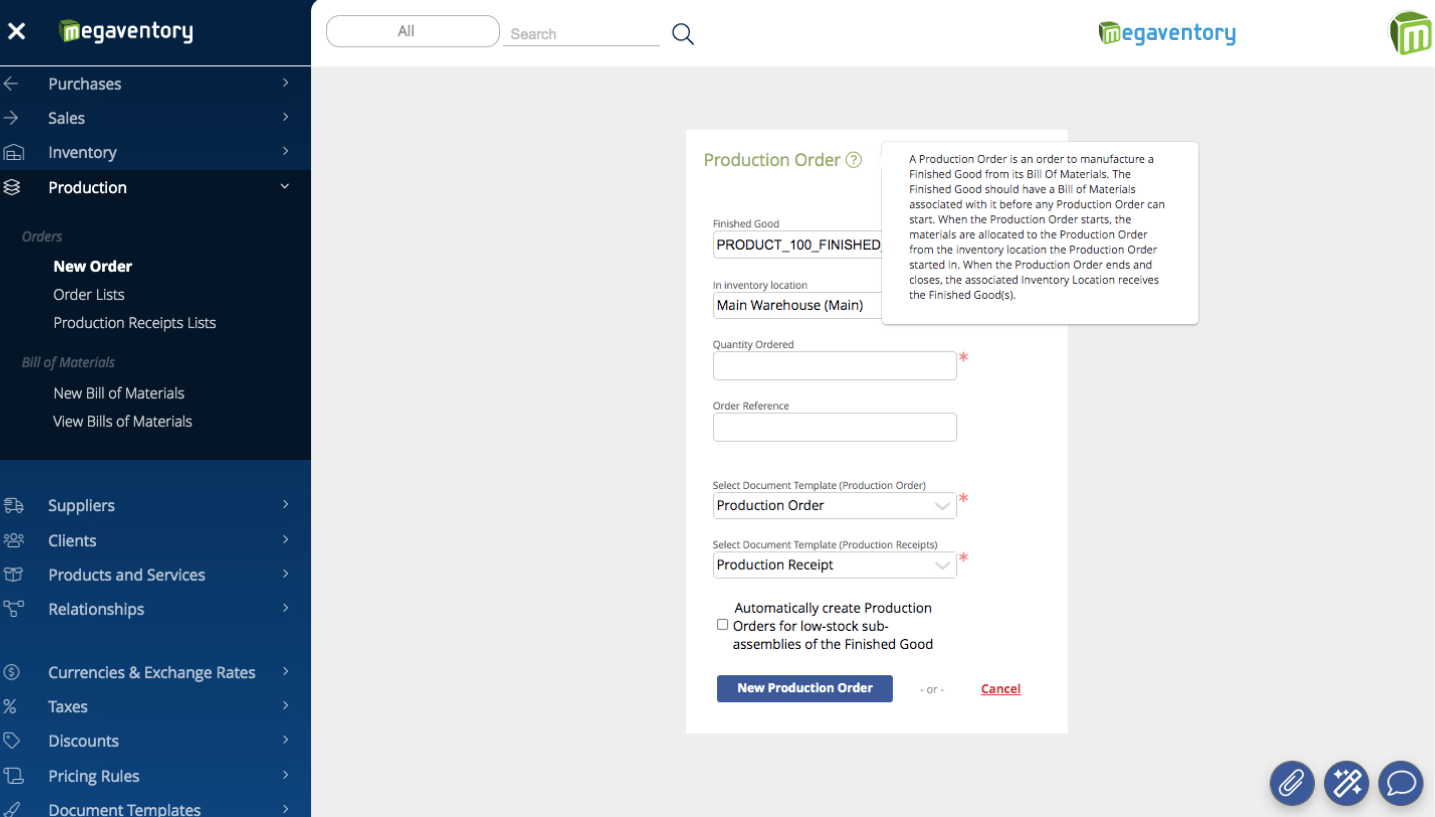
Task: Expand the Relationships menu chevron
Action: coord(285,608)
